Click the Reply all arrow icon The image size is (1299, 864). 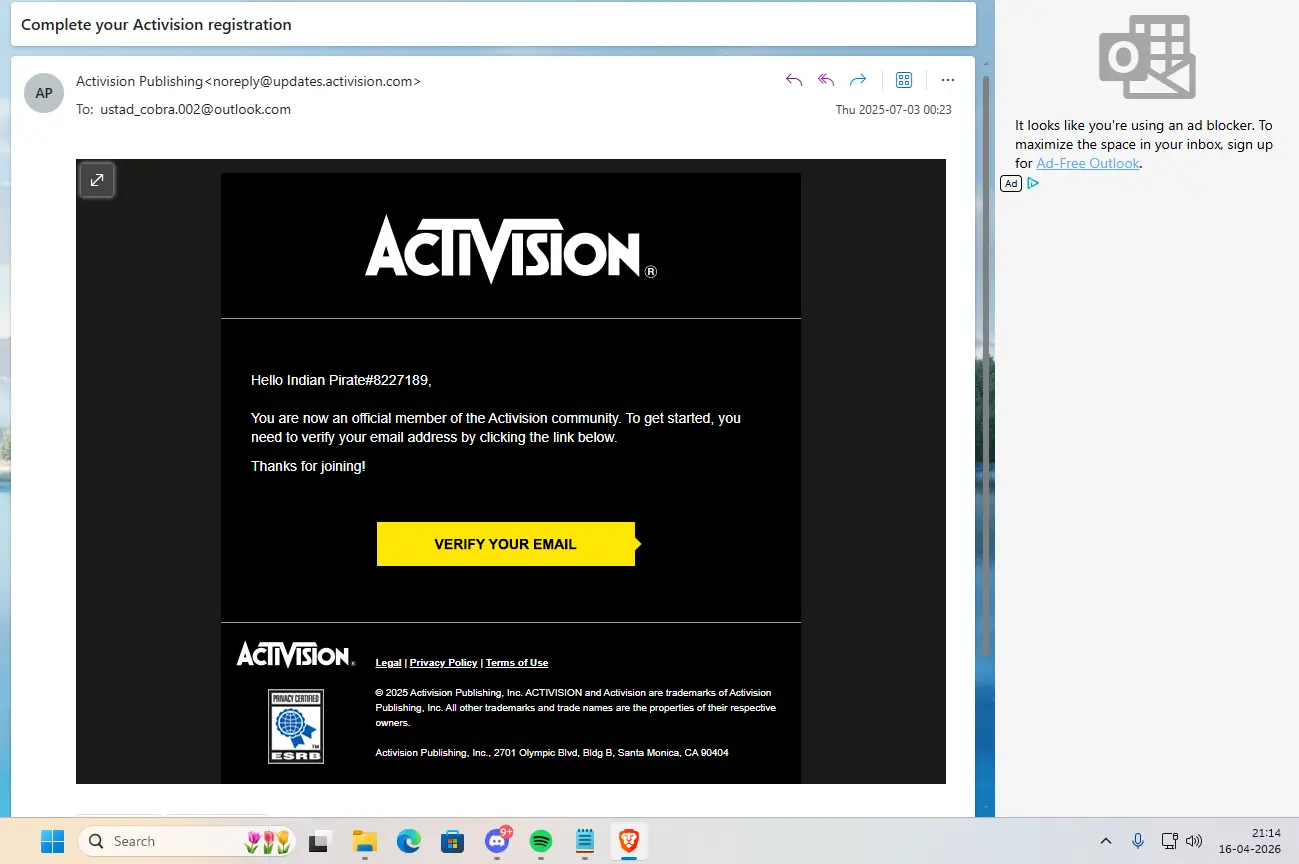(826, 80)
